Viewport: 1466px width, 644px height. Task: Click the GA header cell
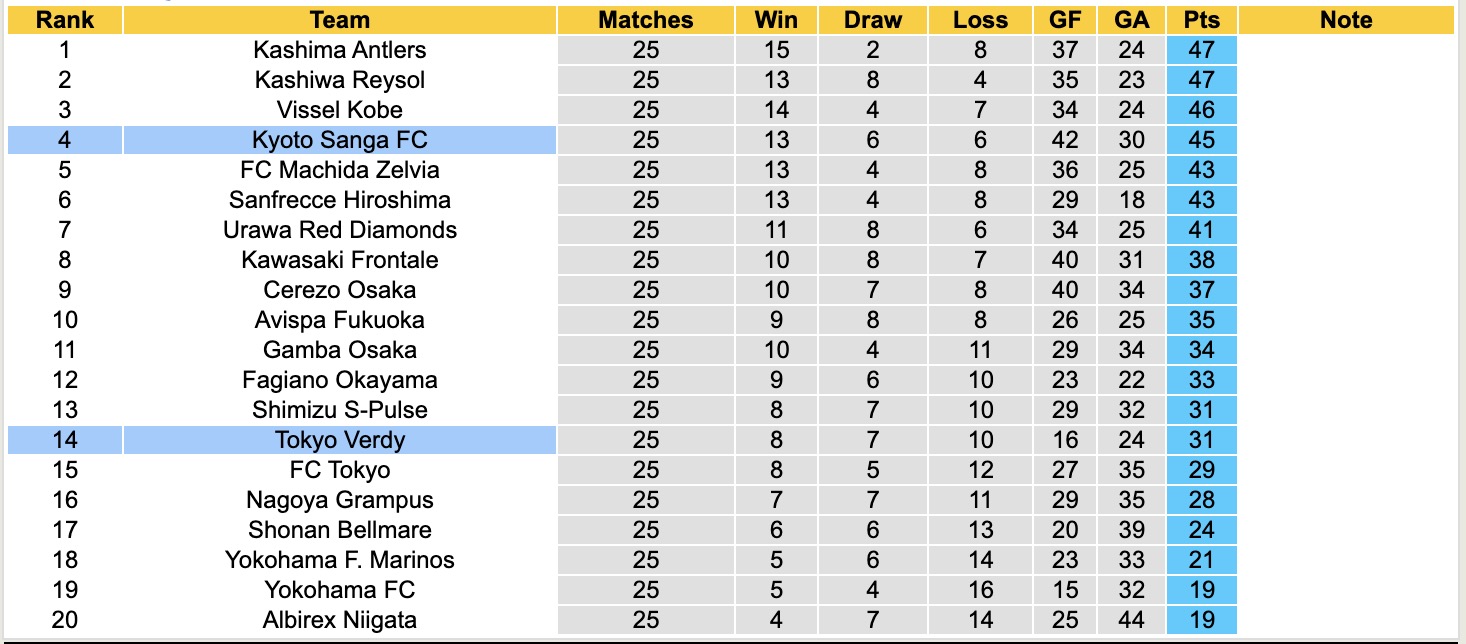(x=1131, y=20)
